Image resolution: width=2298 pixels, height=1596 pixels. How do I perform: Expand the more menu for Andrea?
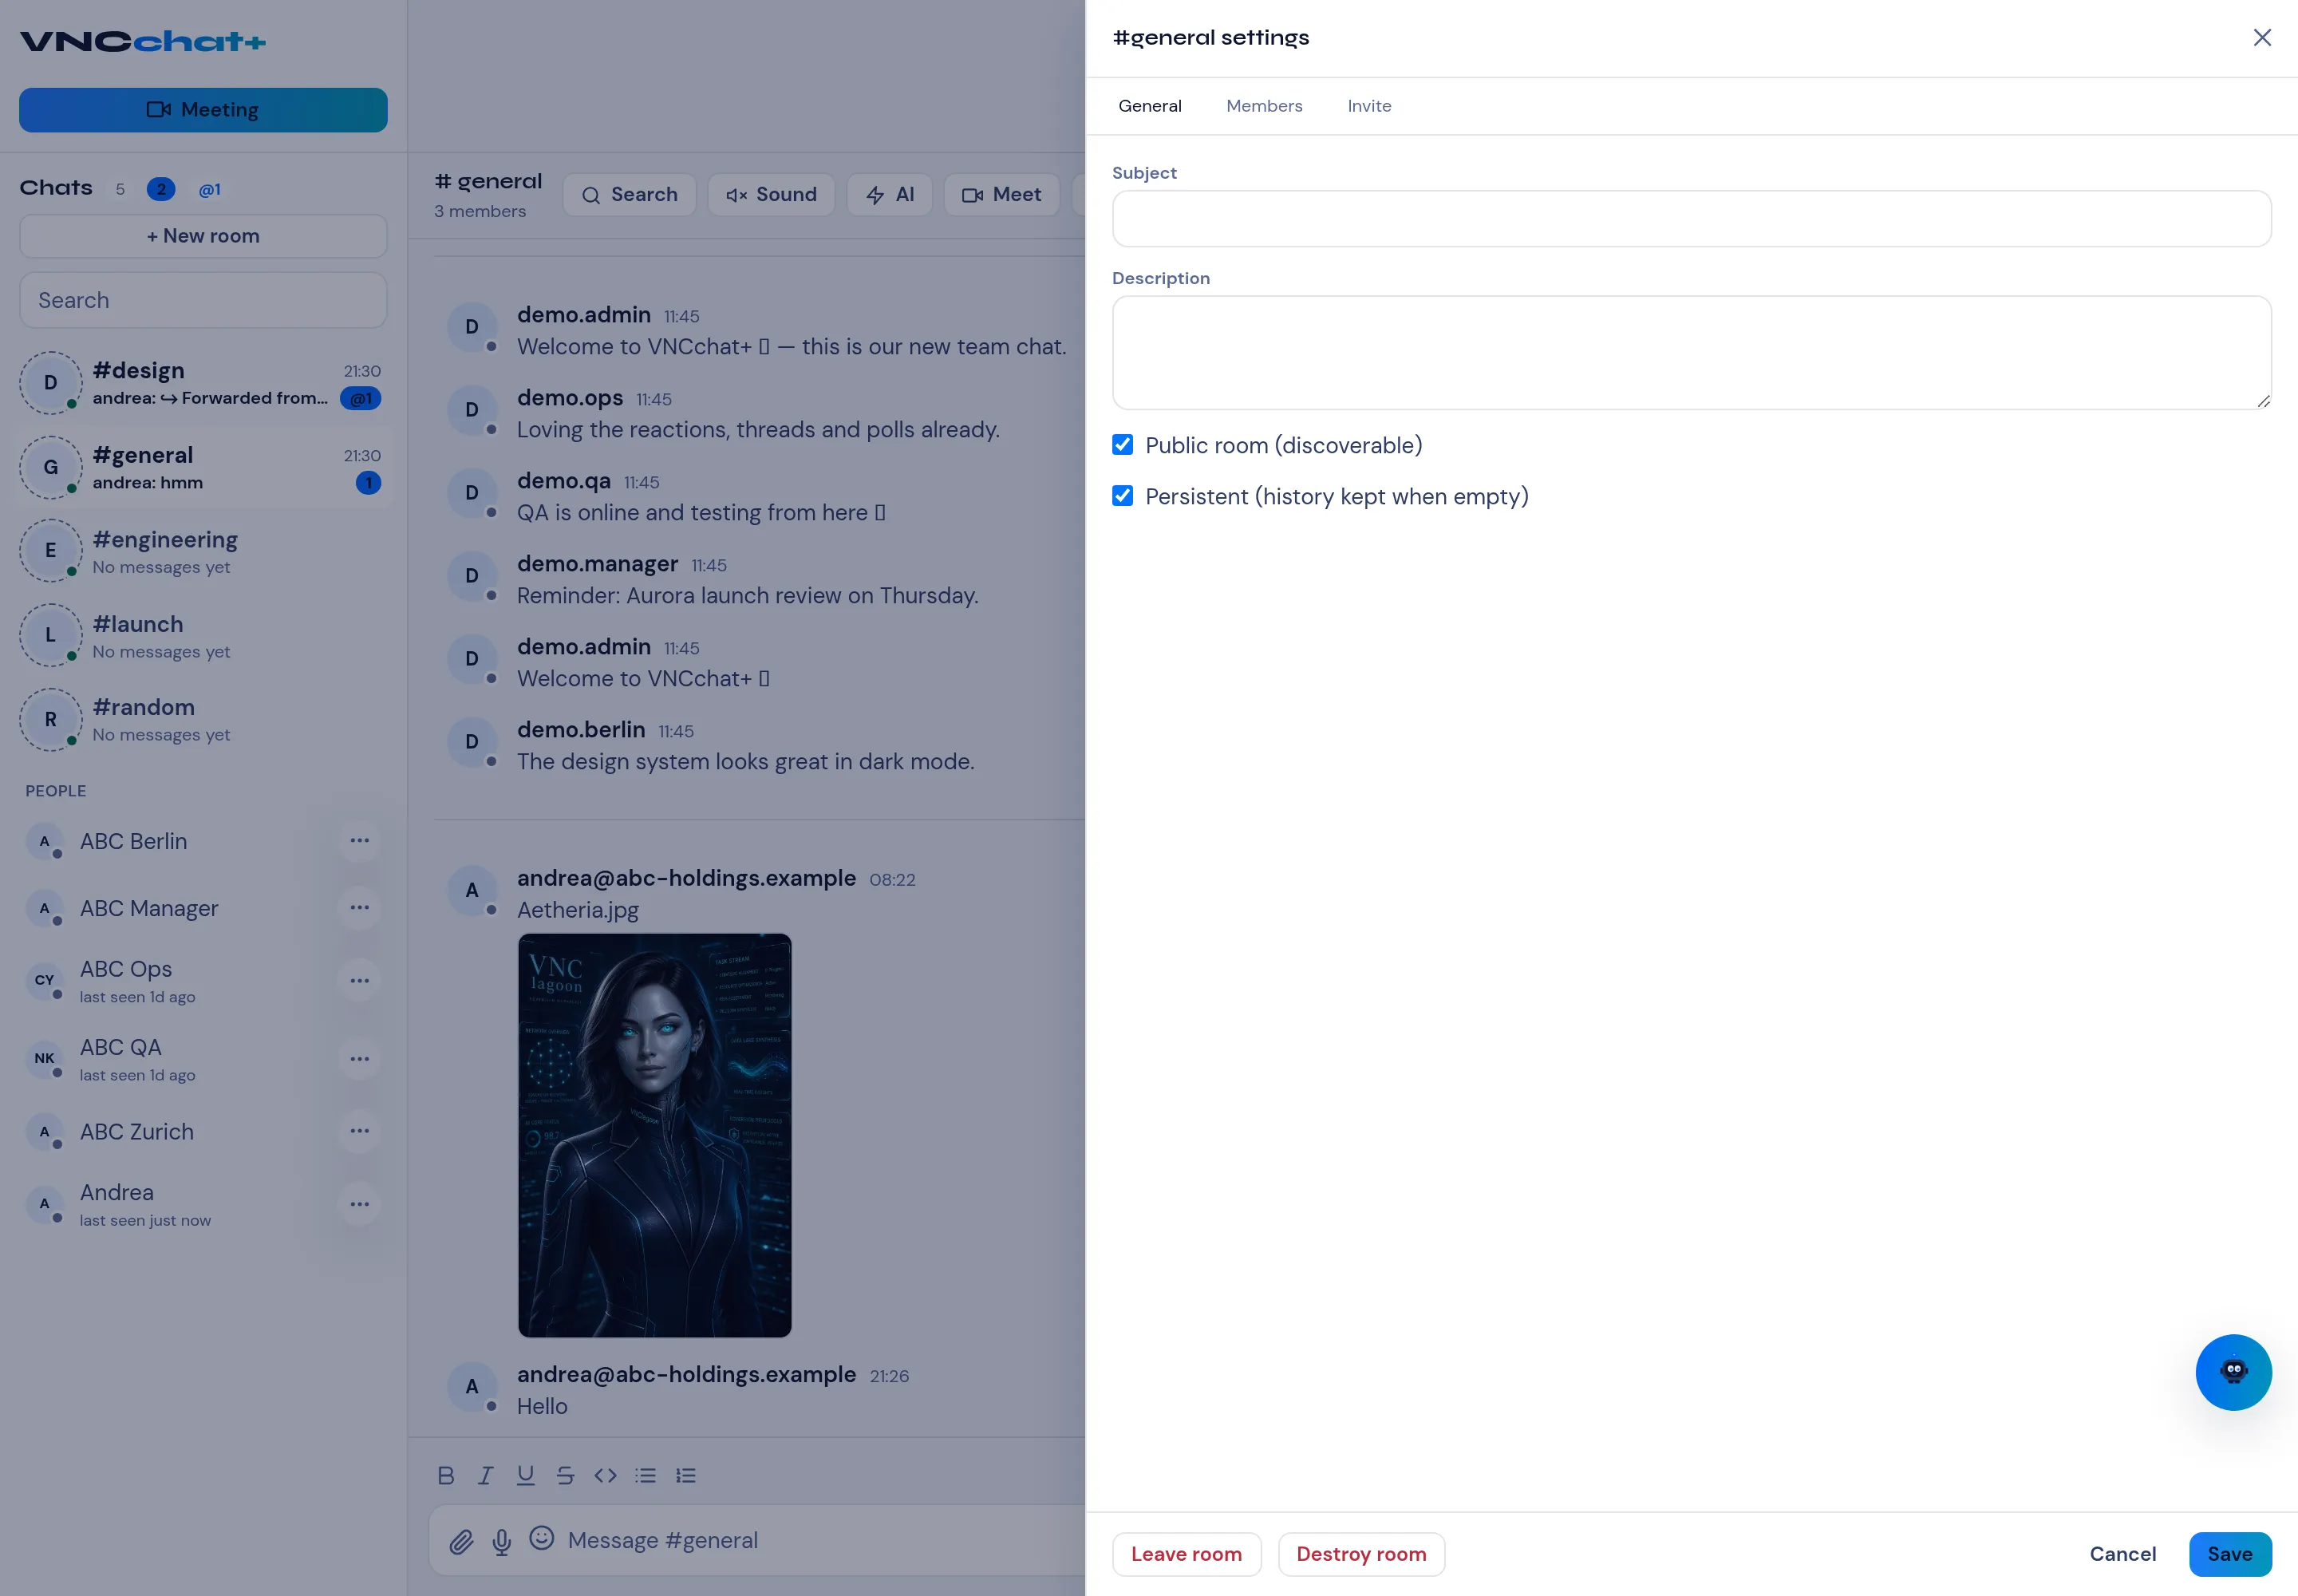(360, 1204)
